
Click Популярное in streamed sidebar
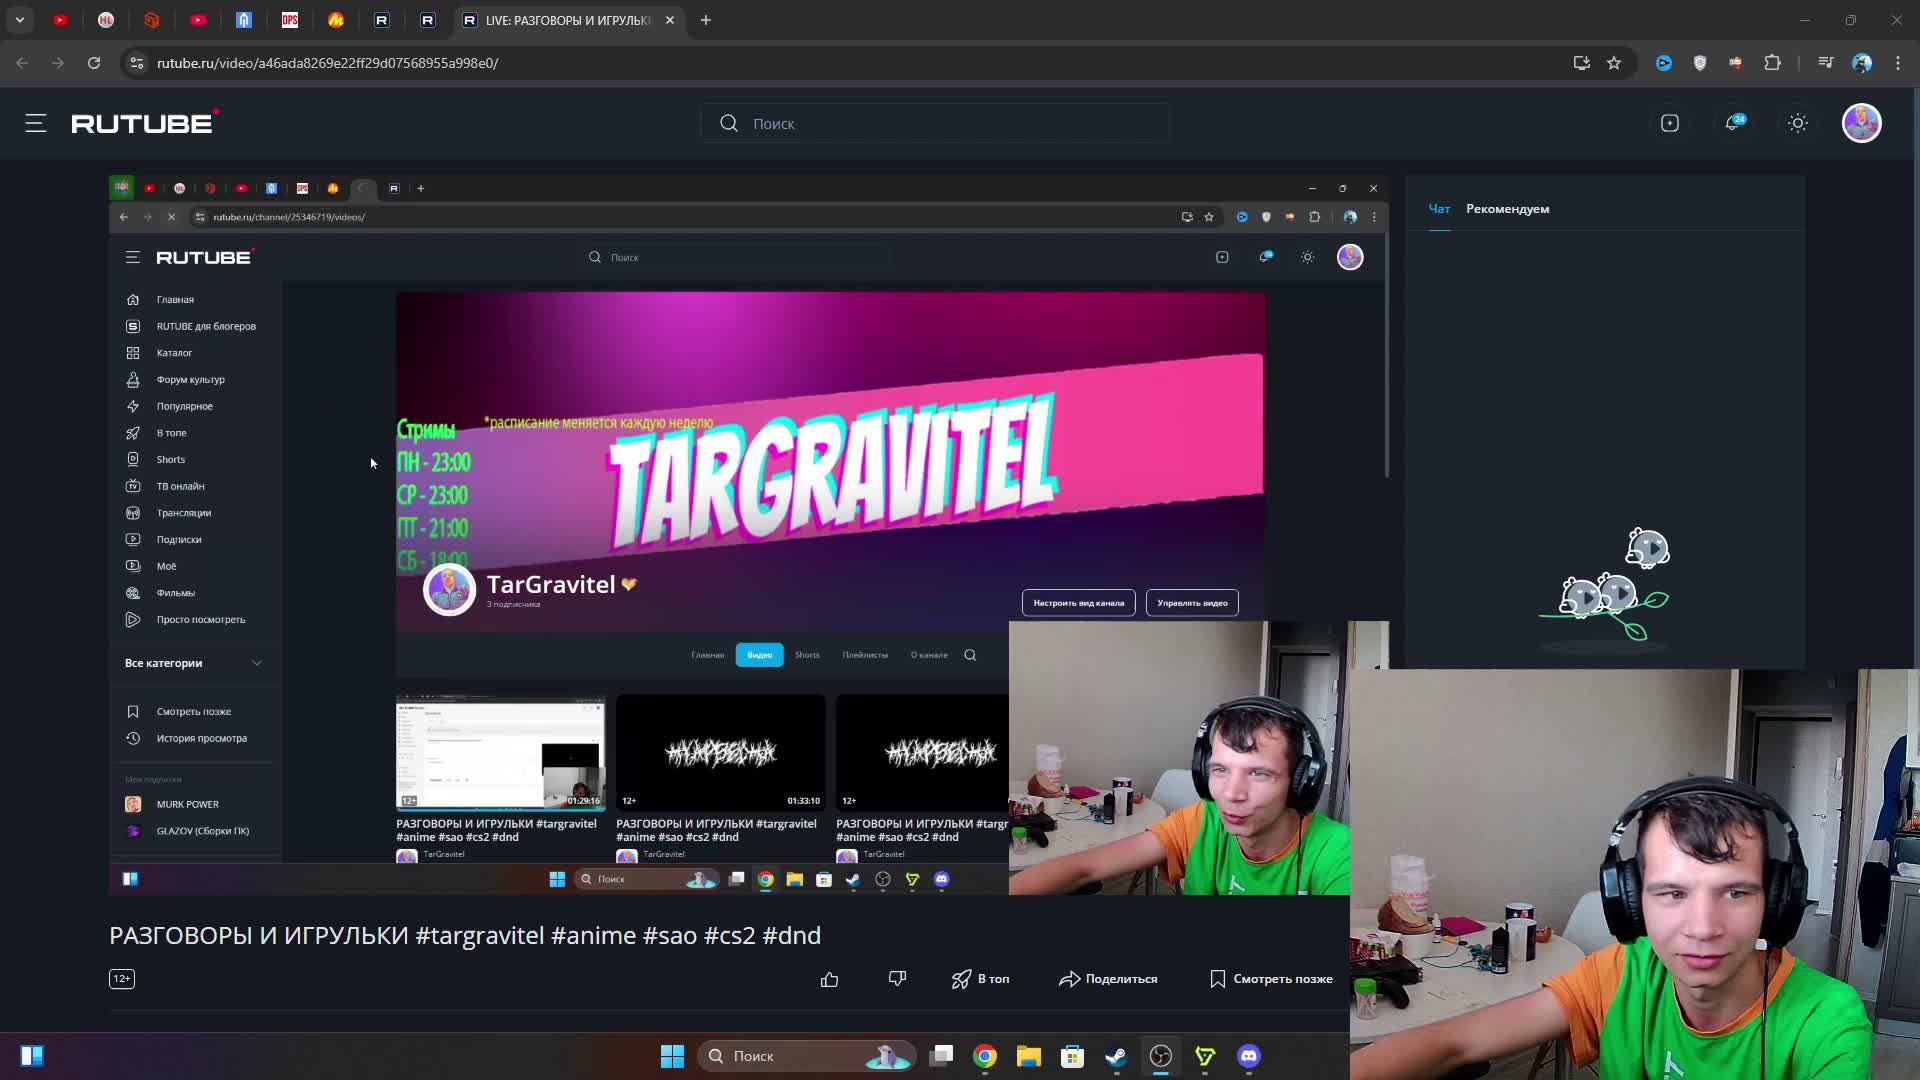pos(184,406)
